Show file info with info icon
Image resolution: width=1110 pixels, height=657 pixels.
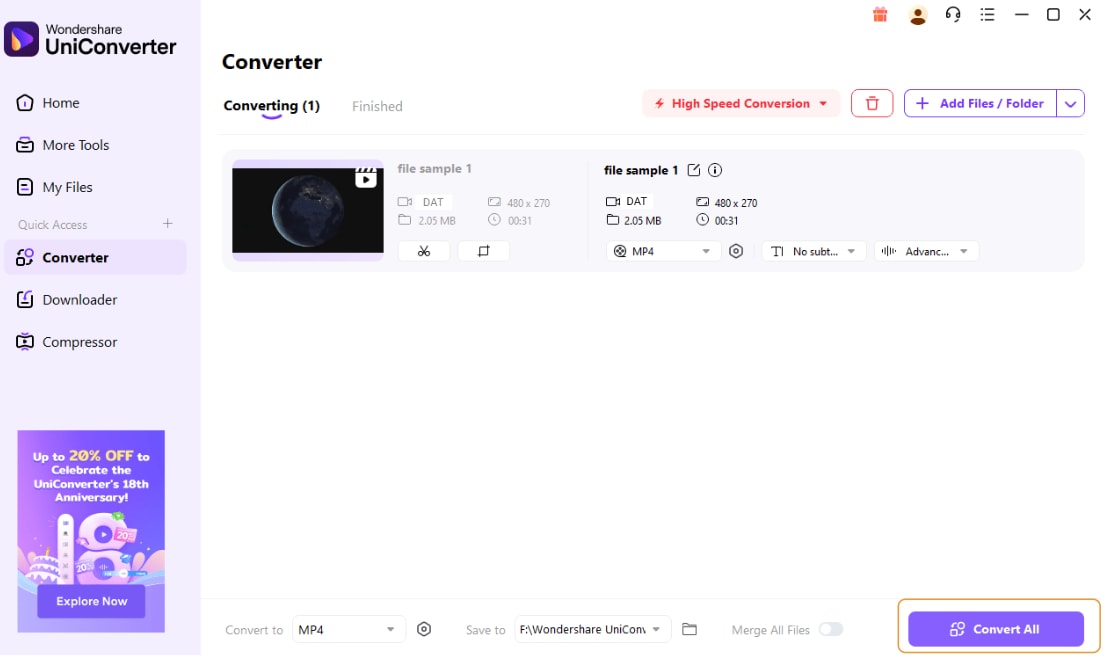tap(715, 170)
